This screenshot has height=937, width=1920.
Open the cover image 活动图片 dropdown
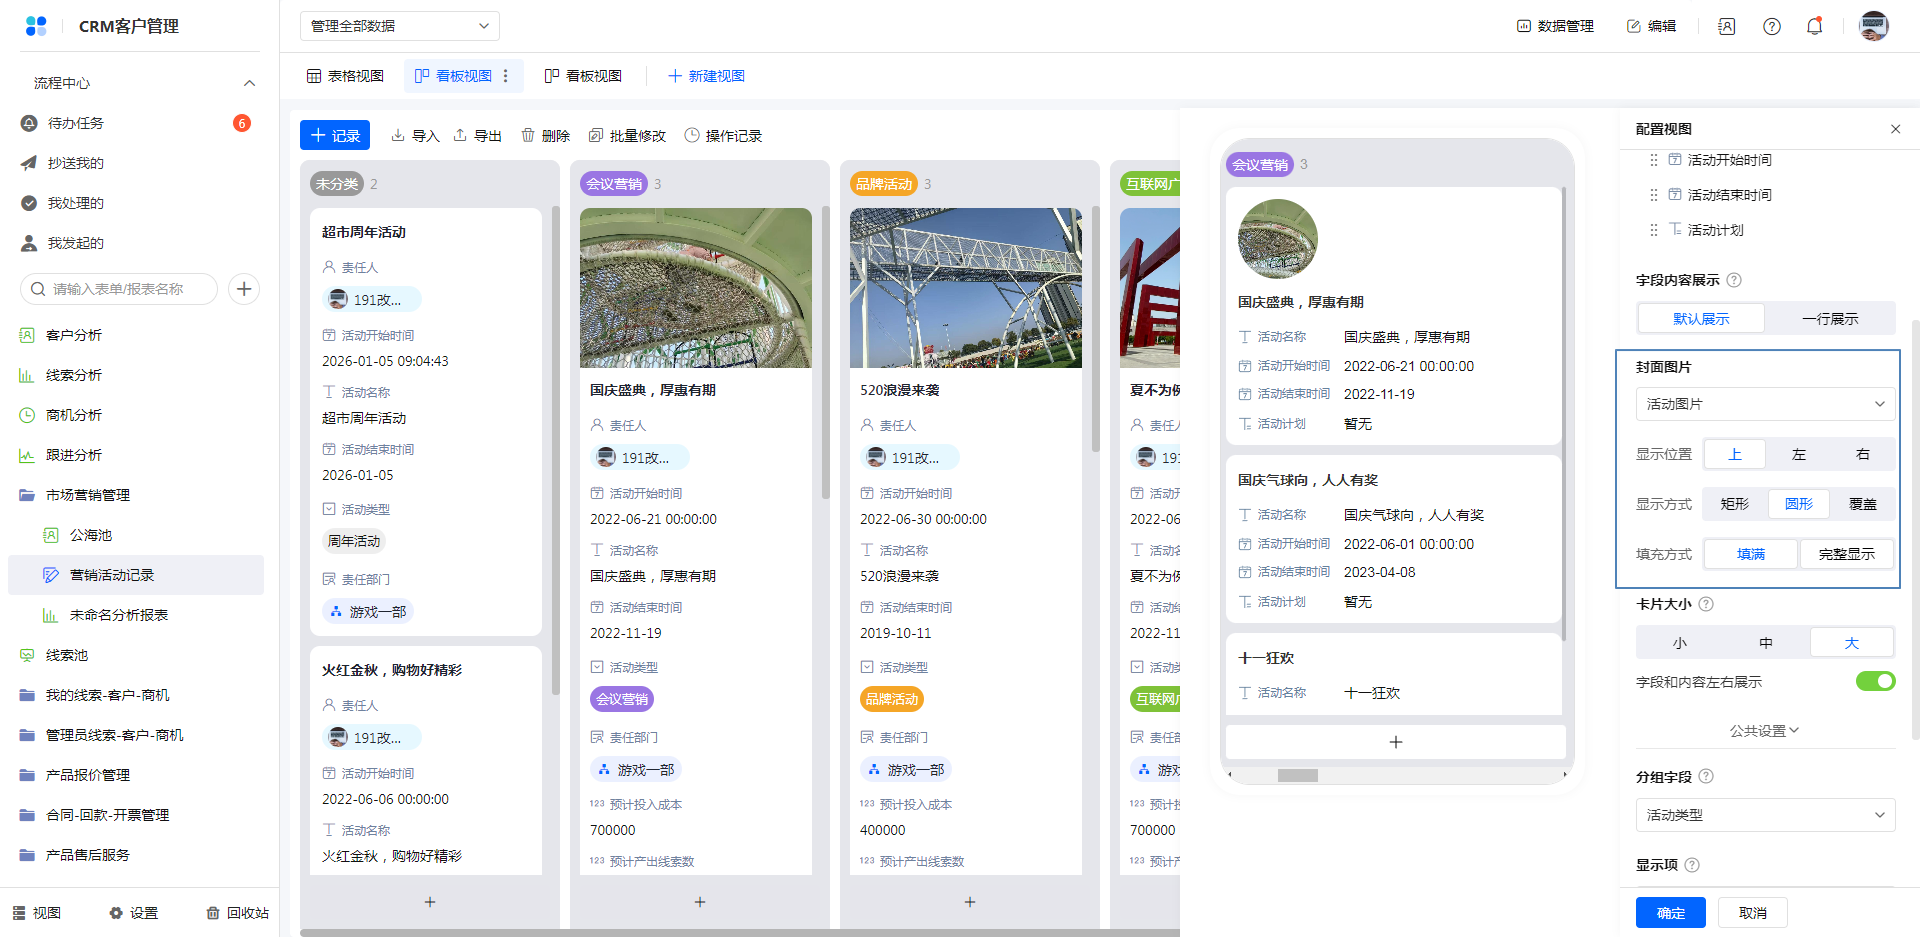1765,404
